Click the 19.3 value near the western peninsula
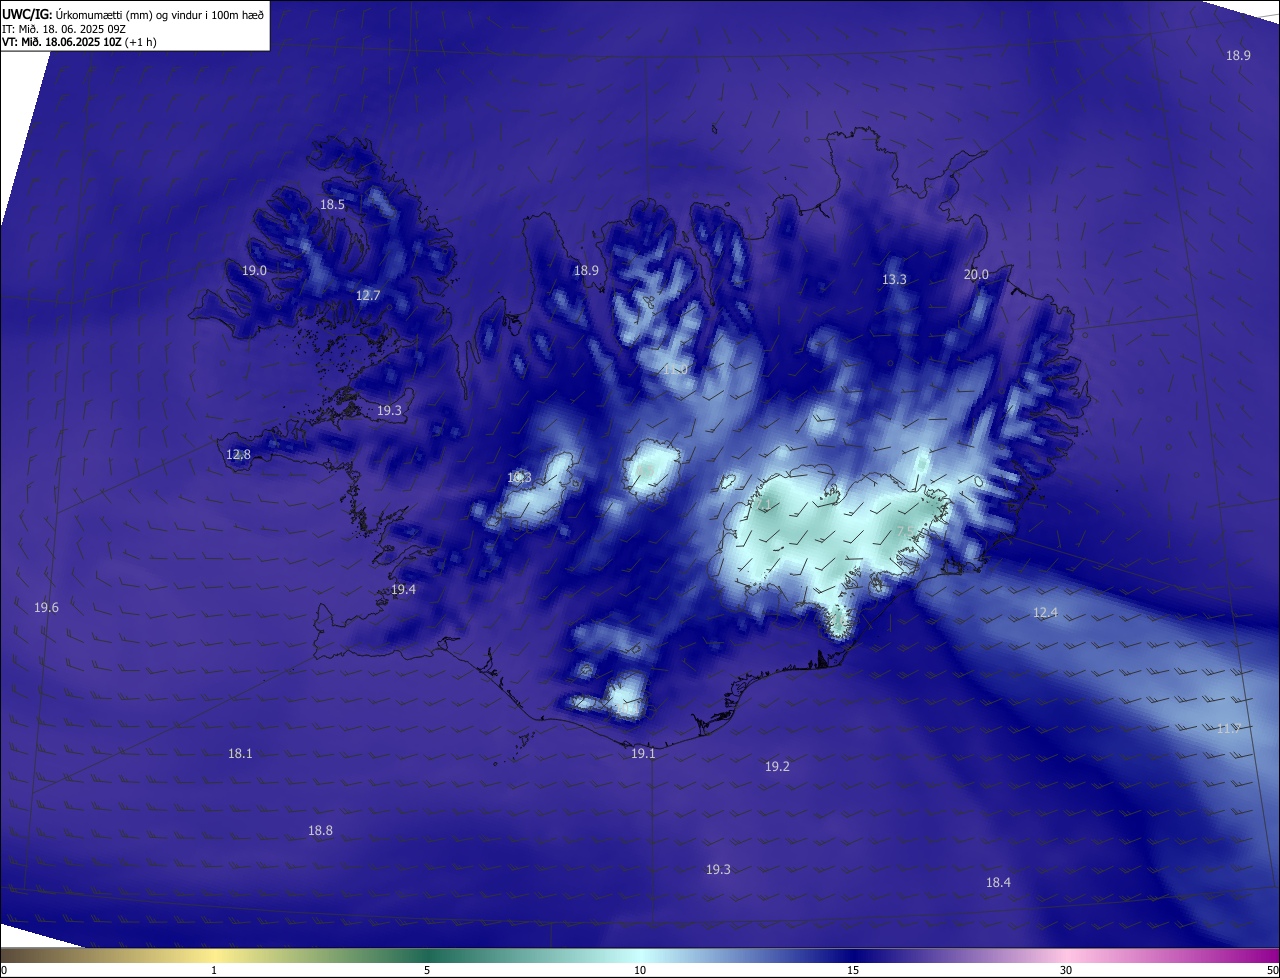This screenshot has height=978, width=1280. point(389,410)
